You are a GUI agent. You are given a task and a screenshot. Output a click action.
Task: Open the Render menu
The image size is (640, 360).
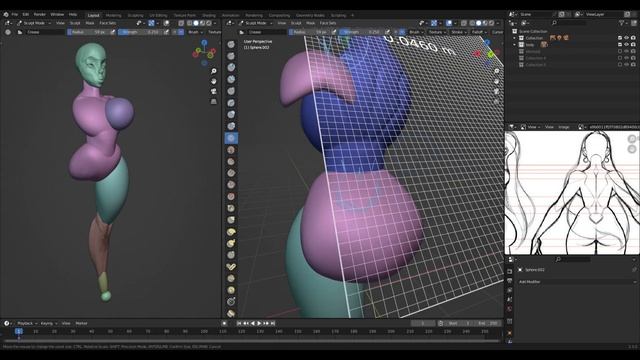(x=40, y=14)
